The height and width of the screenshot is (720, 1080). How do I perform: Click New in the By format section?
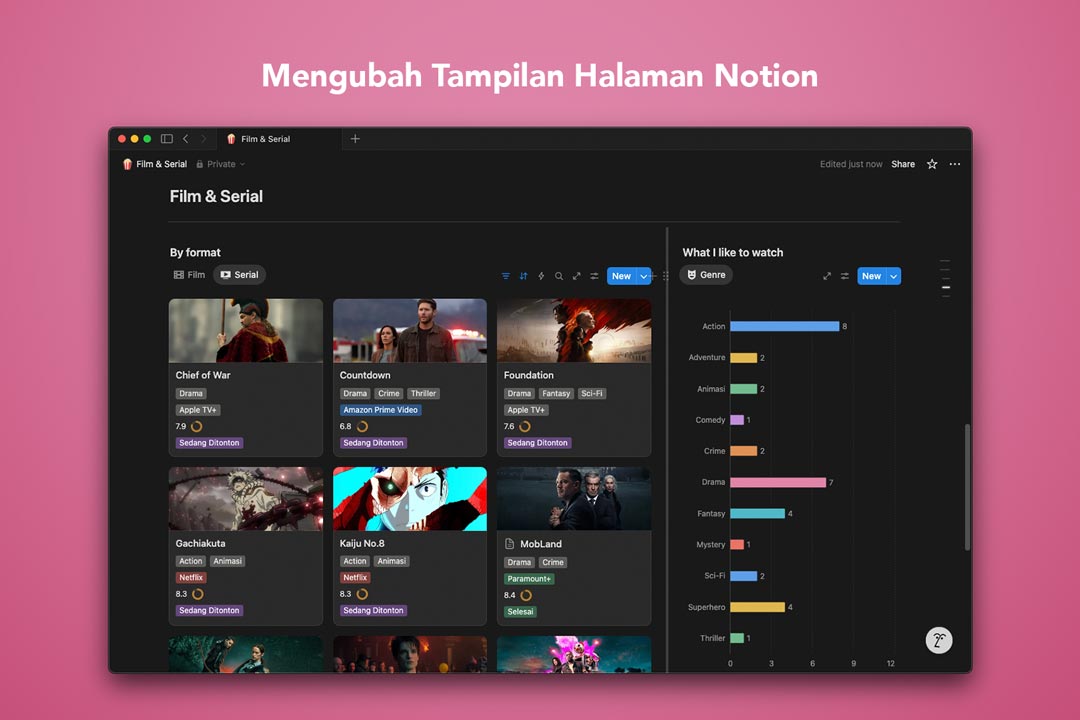pyautogui.click(x=621, y=276)
